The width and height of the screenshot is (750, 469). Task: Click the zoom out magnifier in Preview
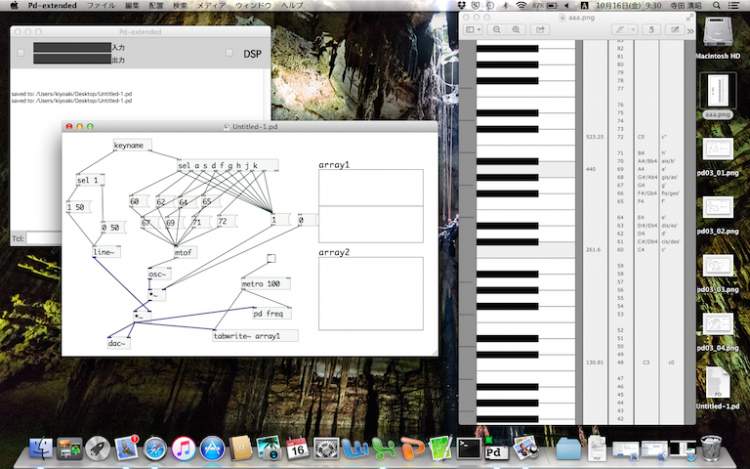[x=499, y=30]
